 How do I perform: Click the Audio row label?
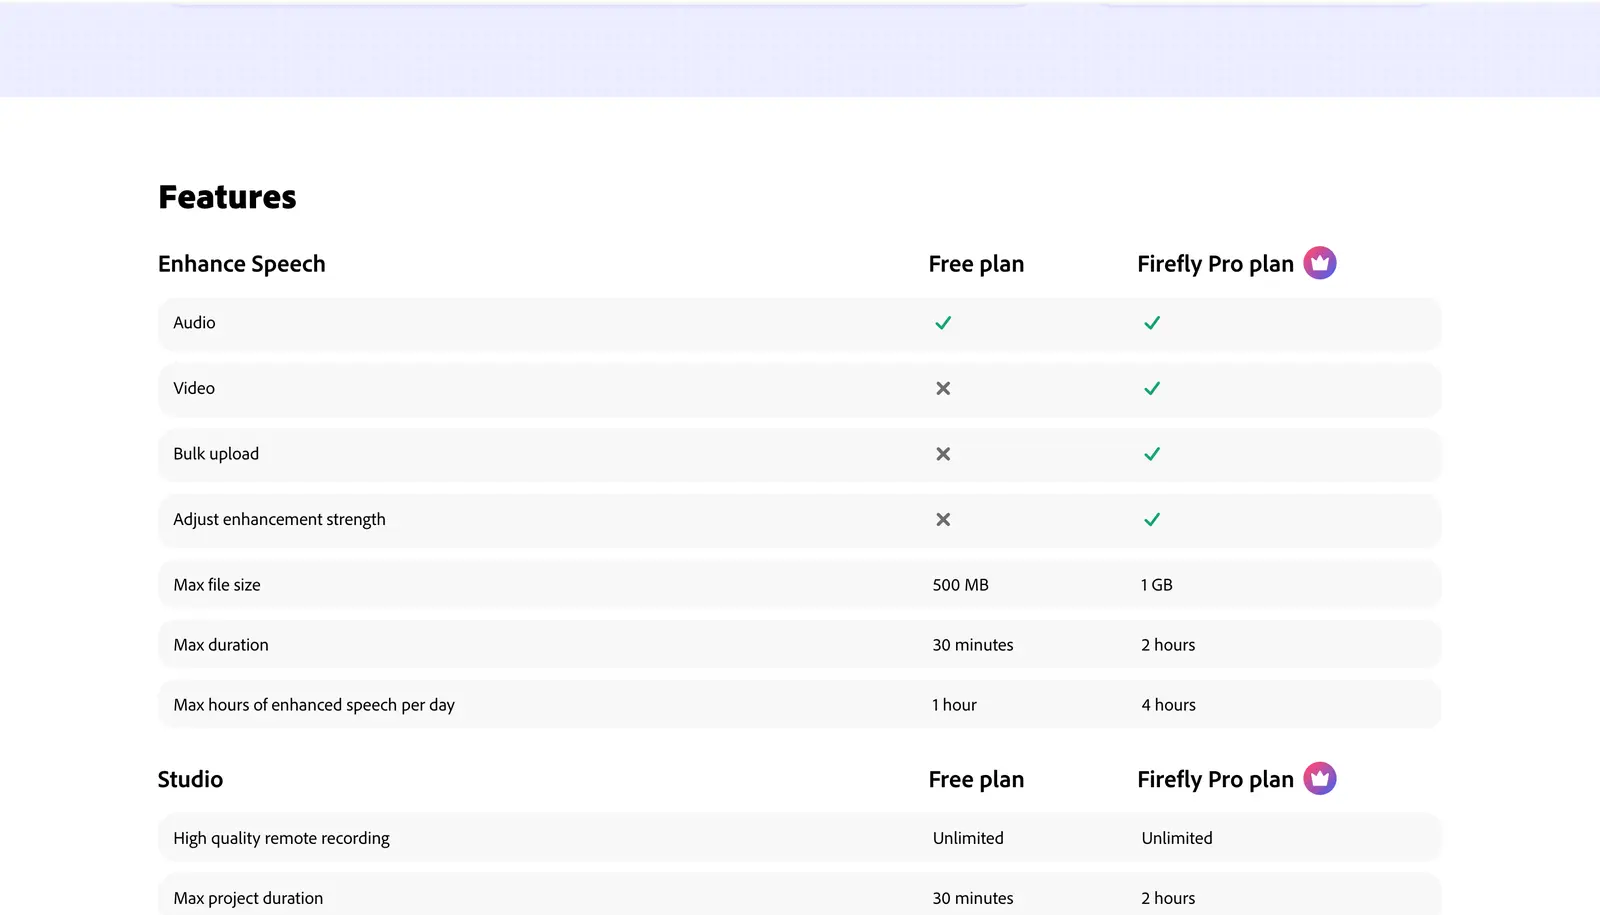coord(194,323)
